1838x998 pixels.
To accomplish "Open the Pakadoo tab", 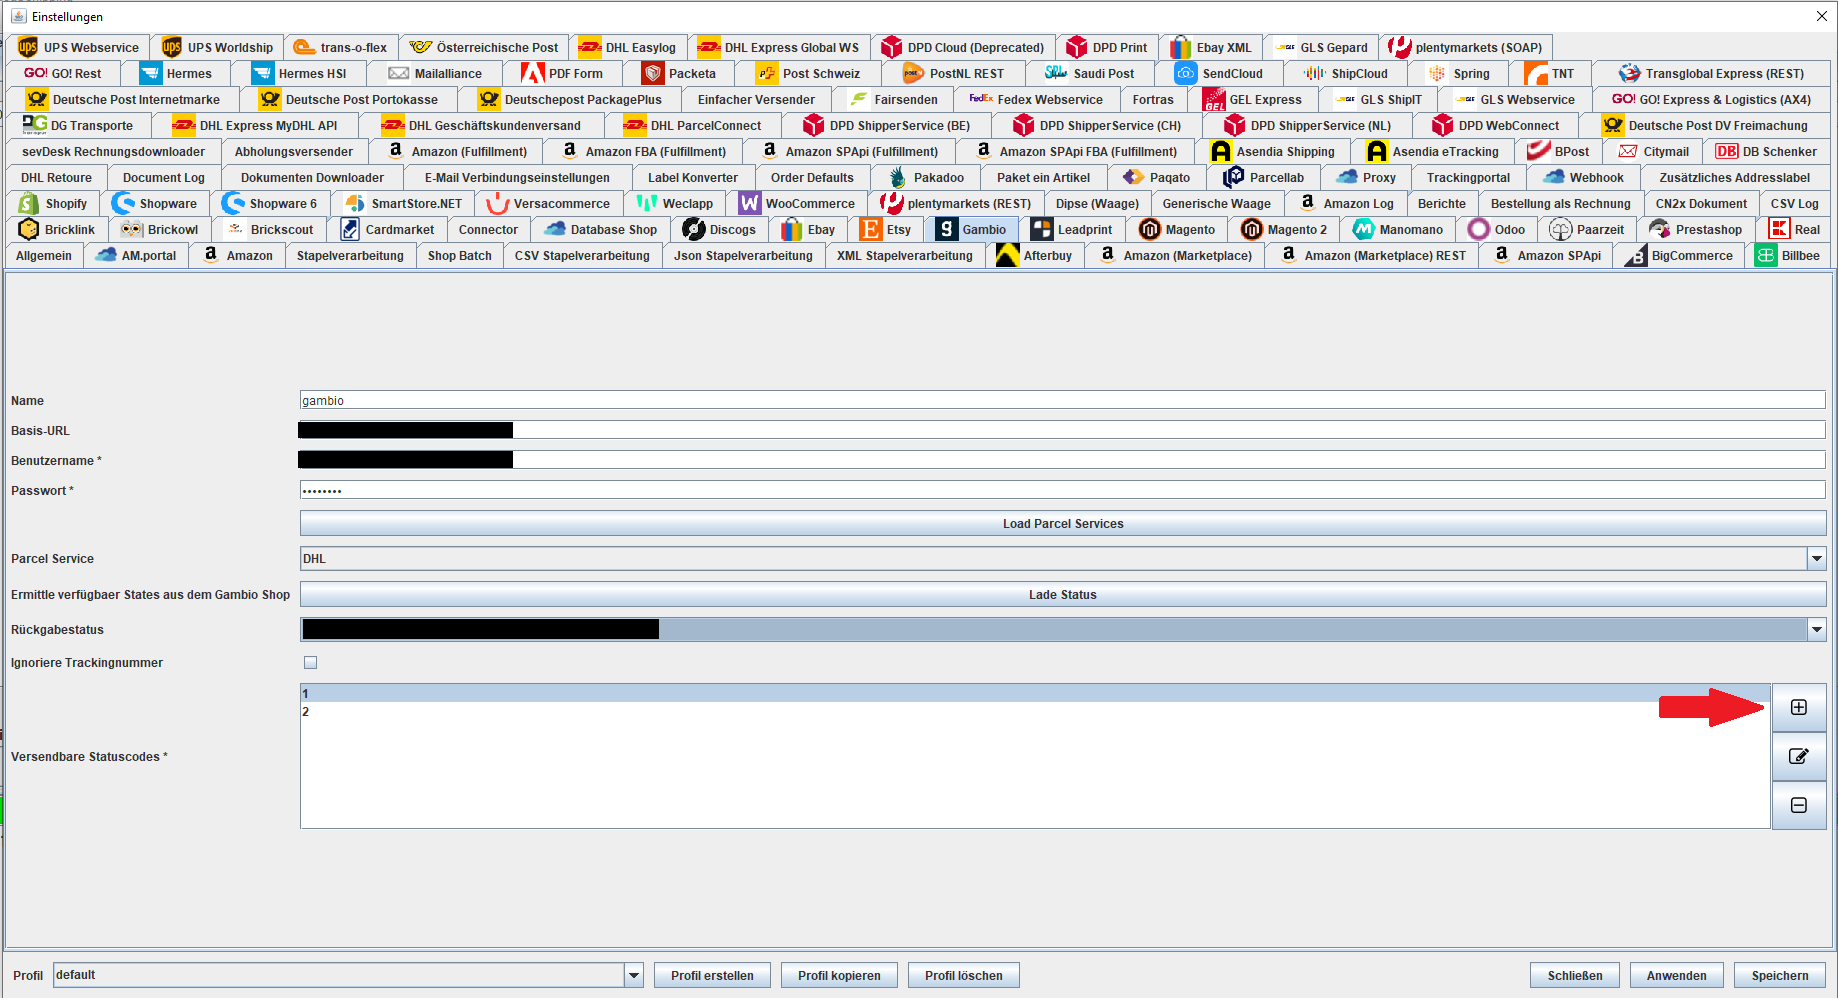I will pyautogui.click(x=926, y=177).
